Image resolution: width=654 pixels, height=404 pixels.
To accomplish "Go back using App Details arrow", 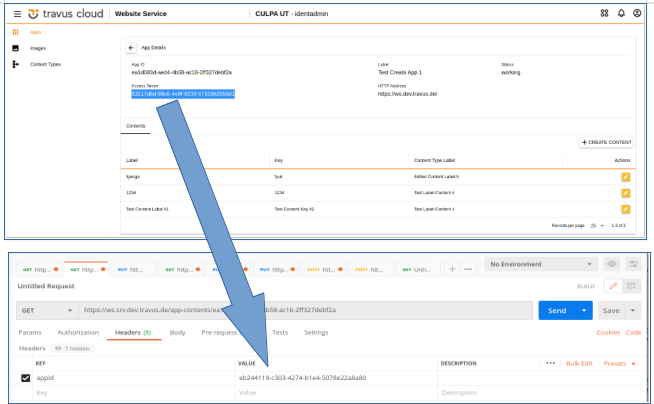I will pos(131,48).
